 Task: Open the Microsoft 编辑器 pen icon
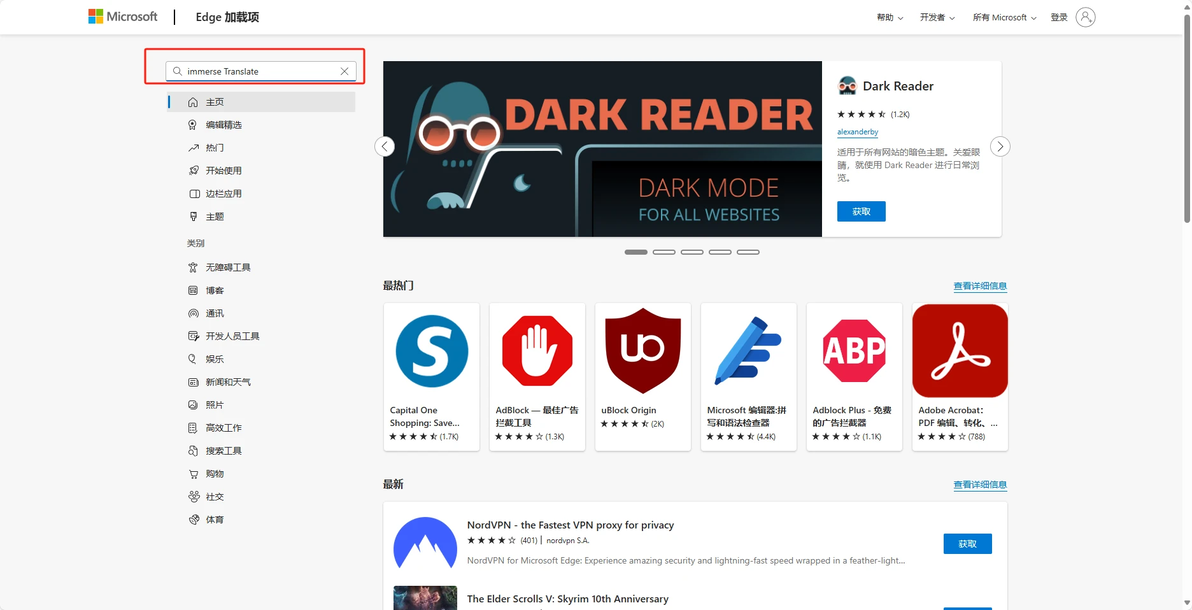[x=748, y=351]
